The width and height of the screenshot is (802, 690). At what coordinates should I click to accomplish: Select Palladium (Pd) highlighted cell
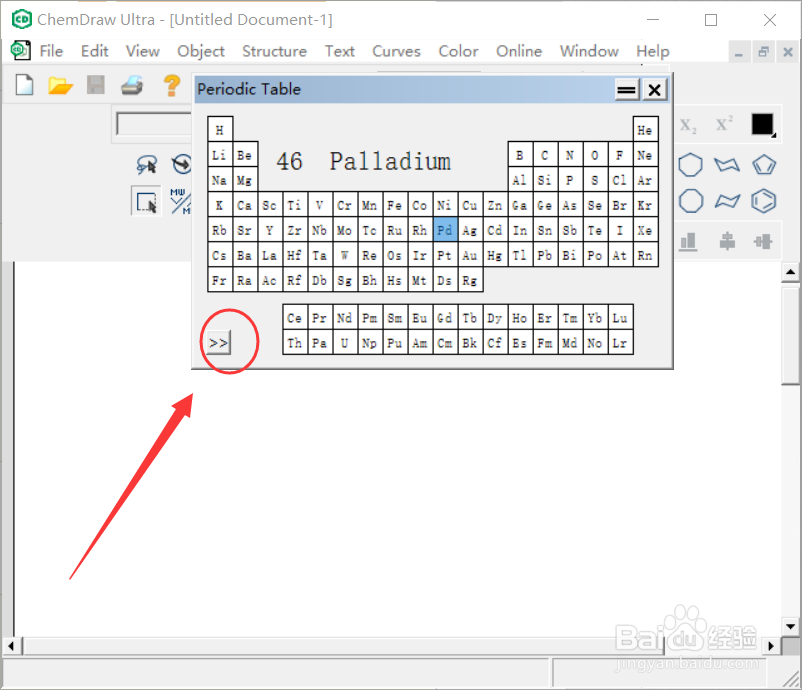tap(444, 230)
